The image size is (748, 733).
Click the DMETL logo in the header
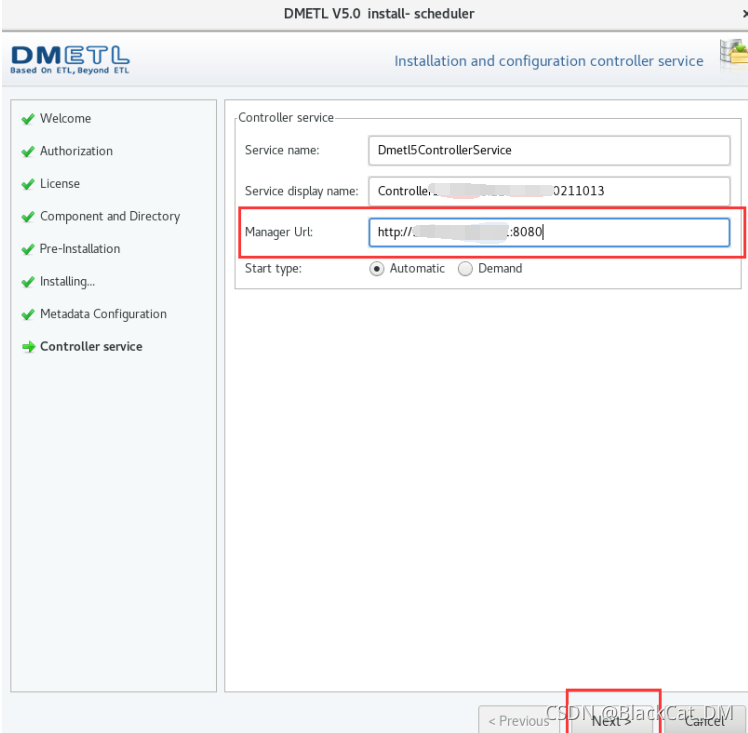tap(70, 60)
